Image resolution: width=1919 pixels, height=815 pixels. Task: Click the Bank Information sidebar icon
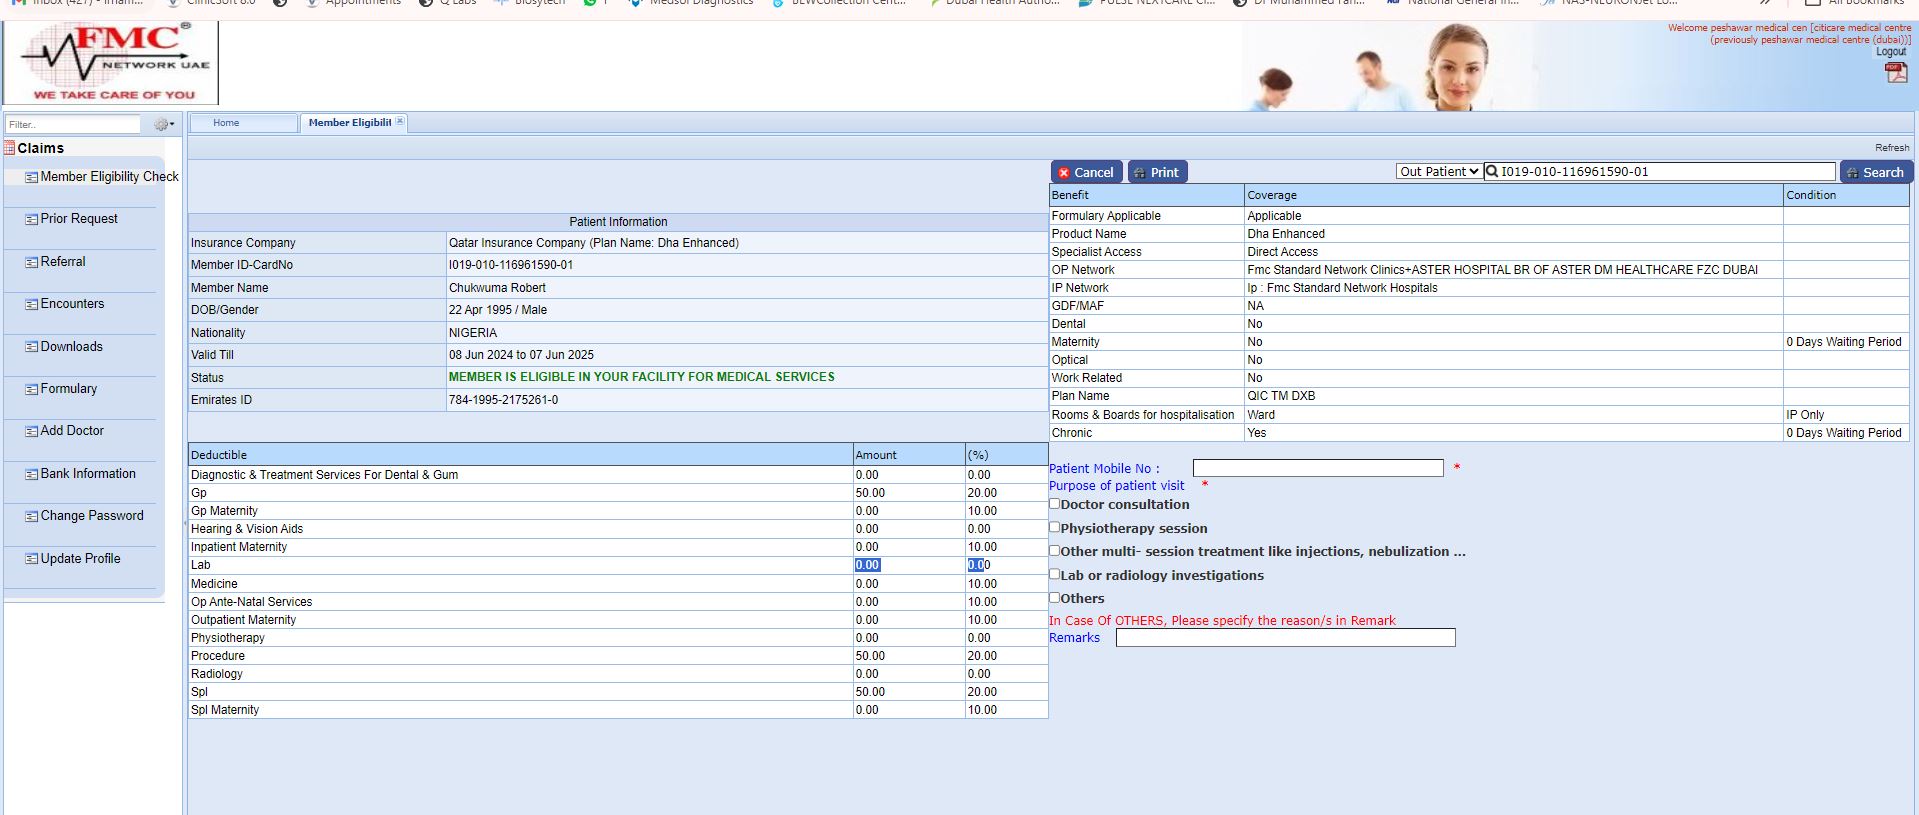click(31, 474)
